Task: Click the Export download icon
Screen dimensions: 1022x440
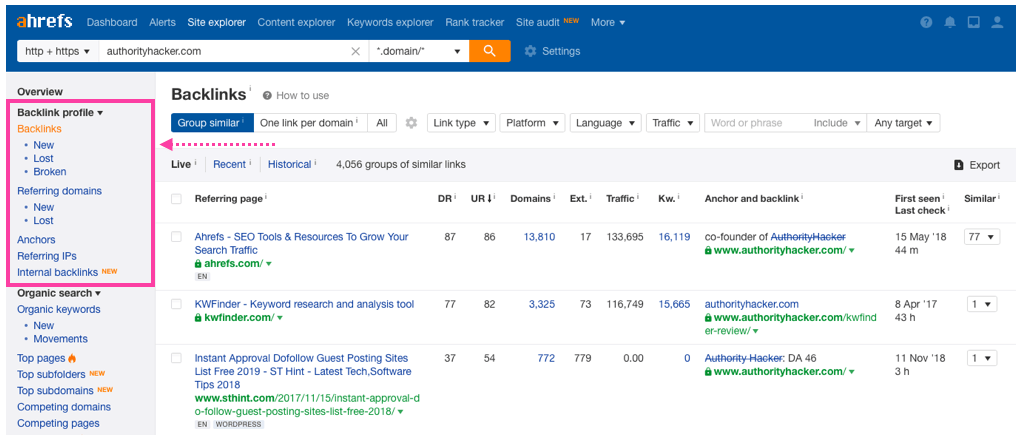Action: tap(959, 165)
